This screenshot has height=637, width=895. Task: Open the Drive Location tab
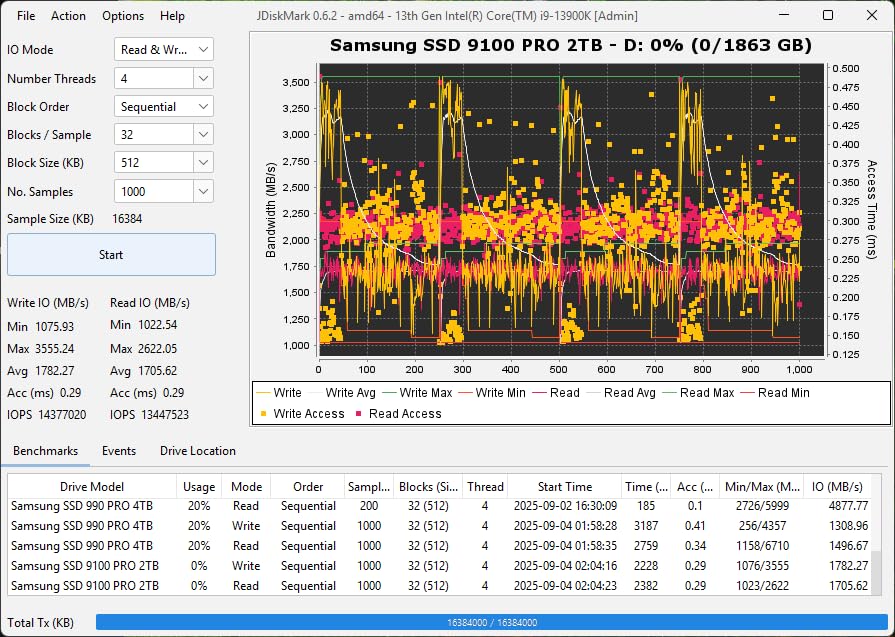[197, 451]
